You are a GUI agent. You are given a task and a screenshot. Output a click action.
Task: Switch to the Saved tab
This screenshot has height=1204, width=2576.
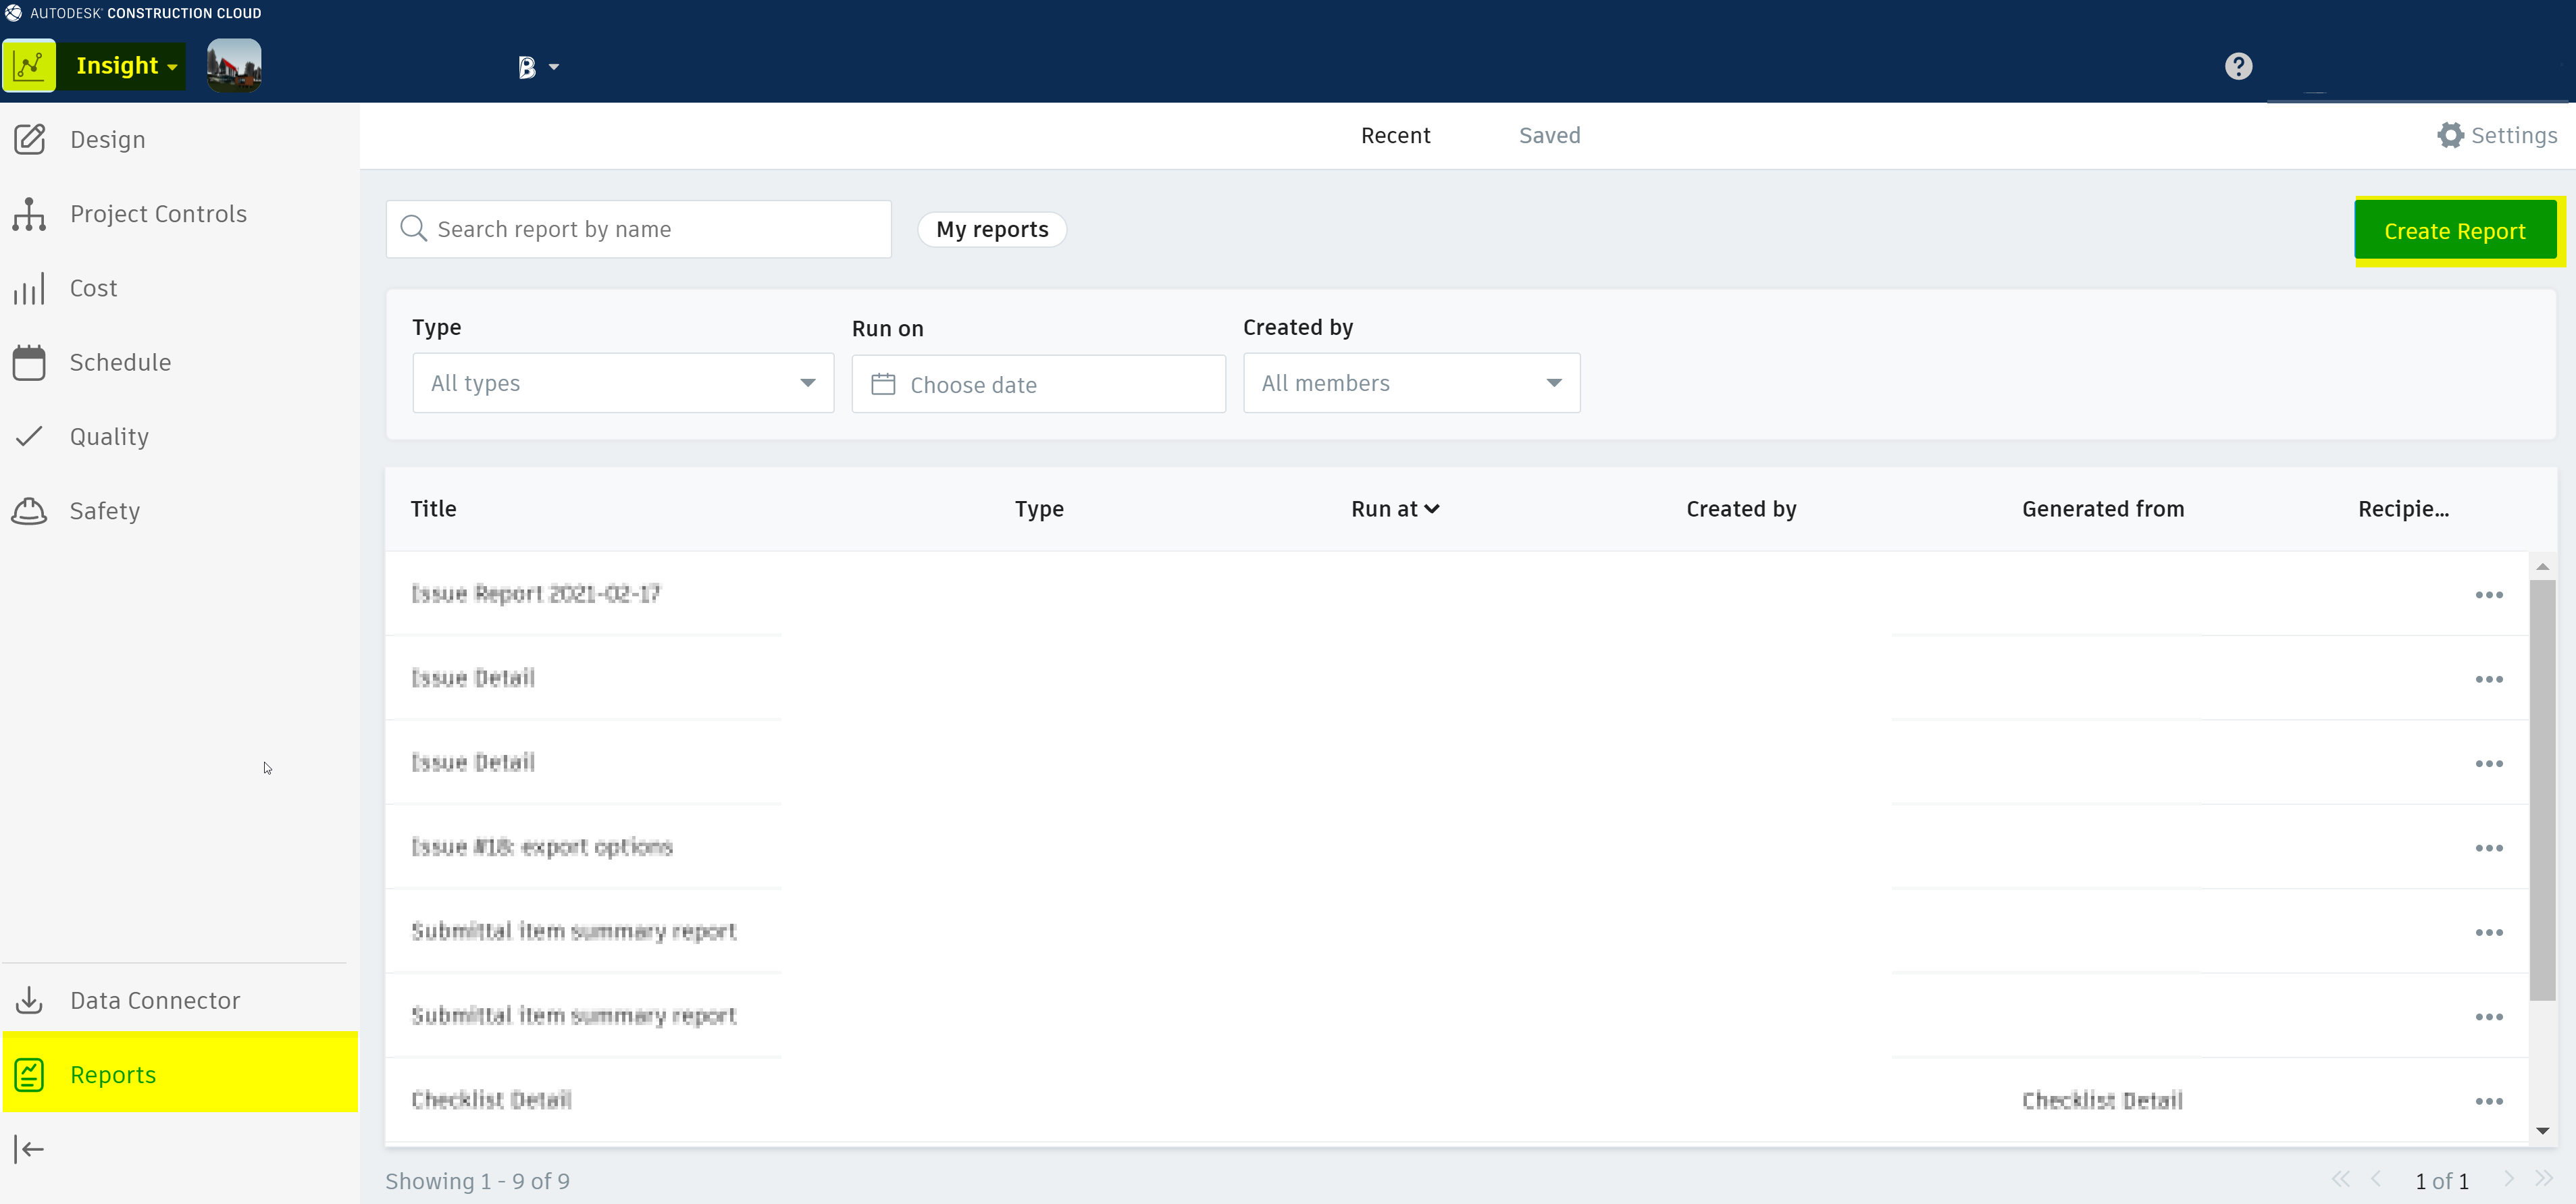[x=1549, y=135]
